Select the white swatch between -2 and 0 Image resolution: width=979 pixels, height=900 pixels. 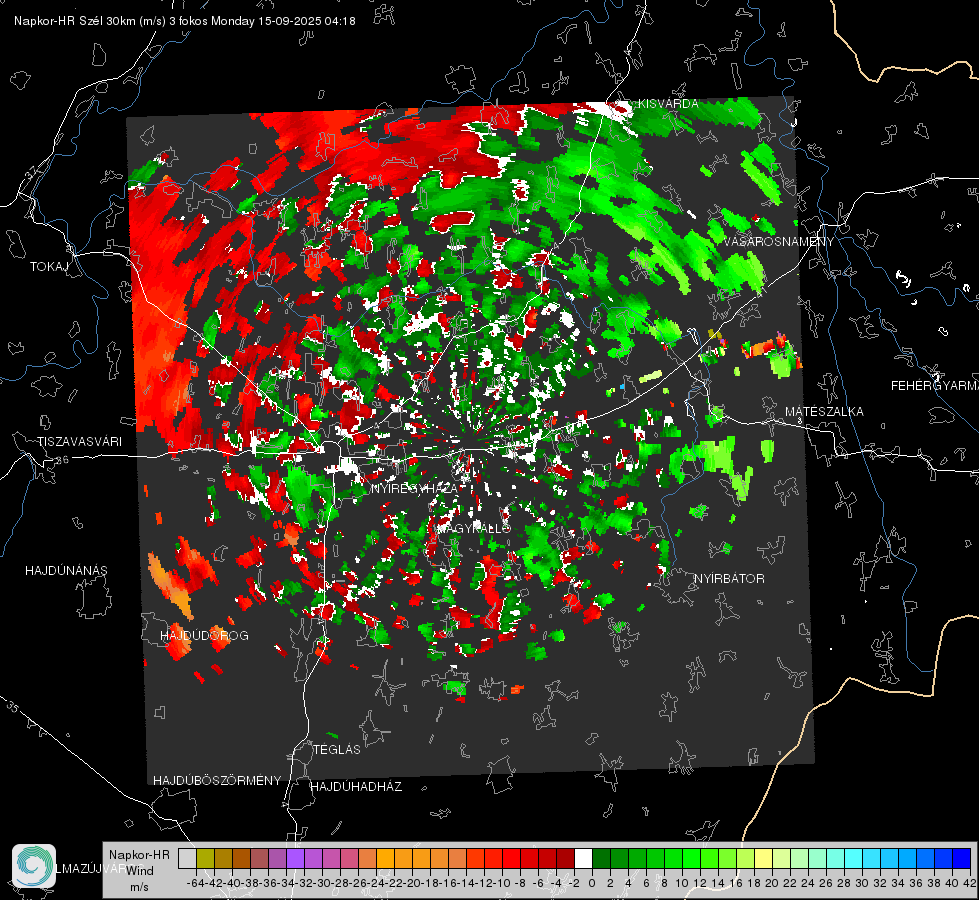pyautogui.click(x=583, y=858)
